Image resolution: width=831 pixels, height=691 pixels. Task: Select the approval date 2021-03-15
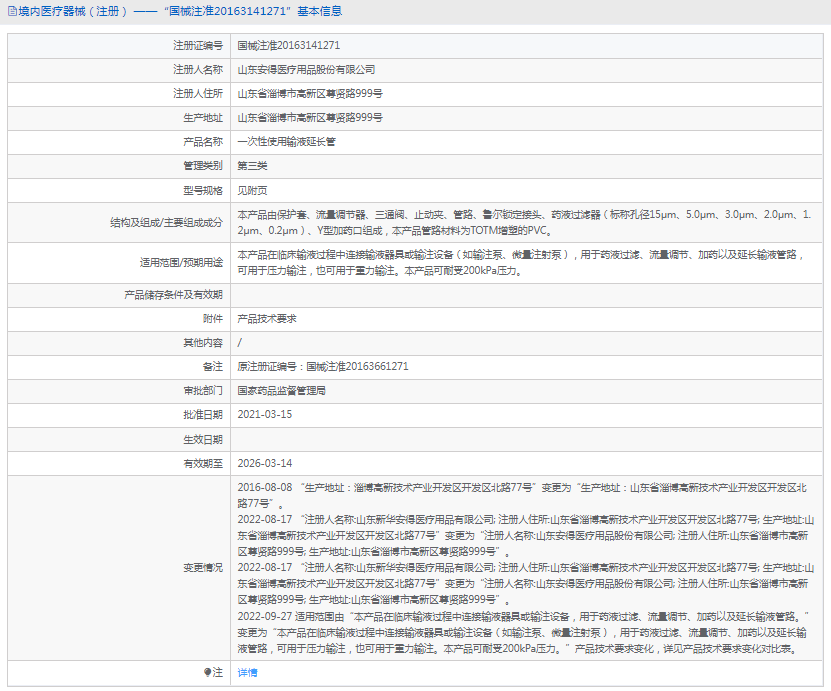[264, 414]
